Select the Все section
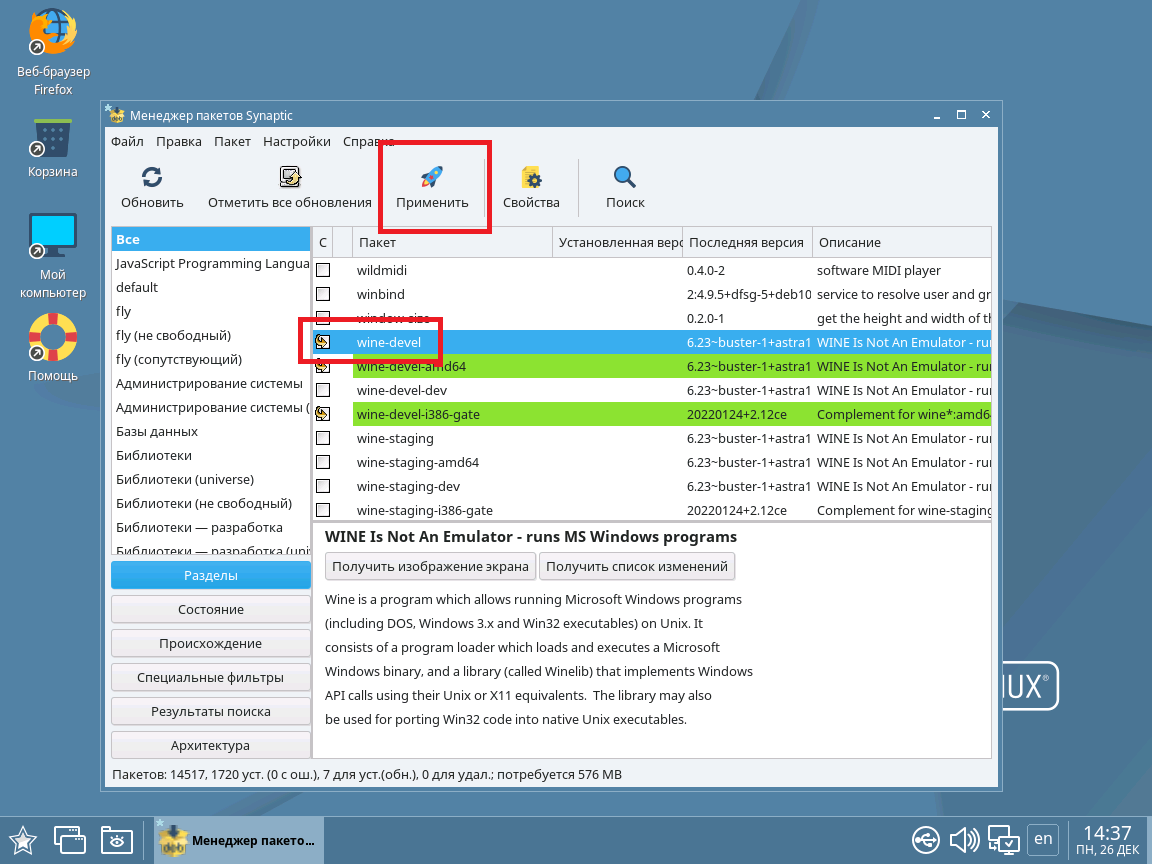This screenshot has width=1152, height=864. pyautogui.click(x=211, y=240)
